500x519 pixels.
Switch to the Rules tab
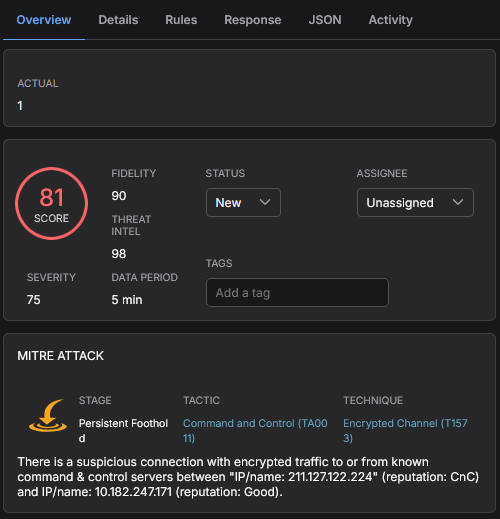click(181, 20)
